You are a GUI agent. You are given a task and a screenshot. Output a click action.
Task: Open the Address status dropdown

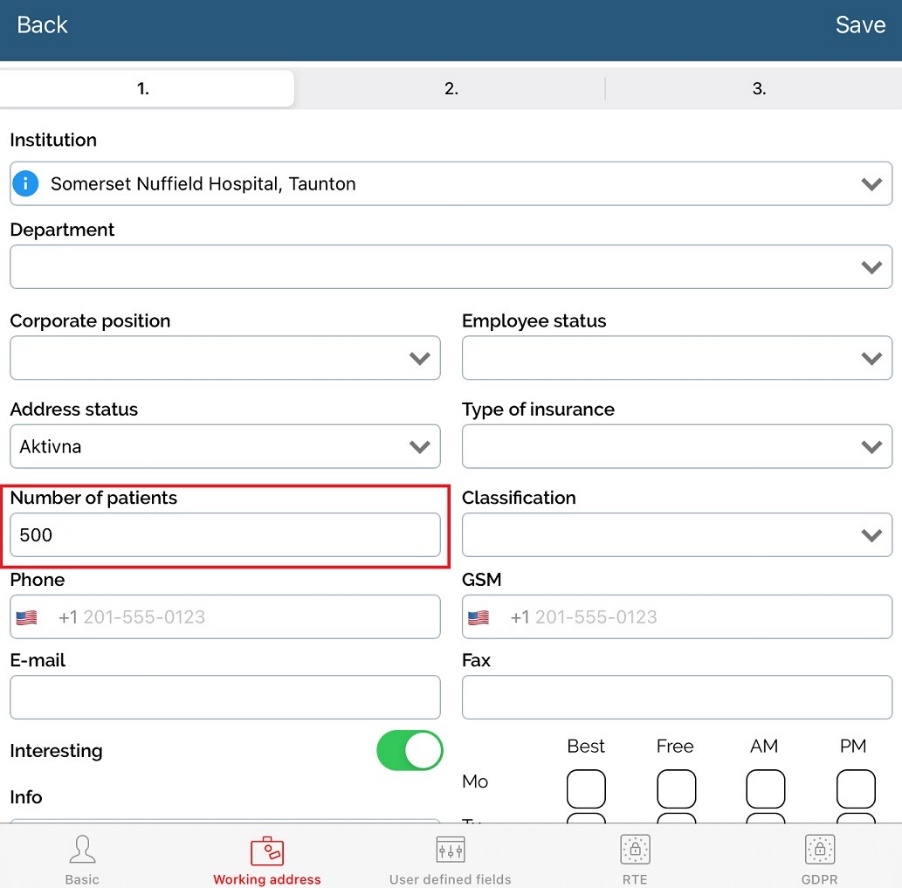[225, 447]
